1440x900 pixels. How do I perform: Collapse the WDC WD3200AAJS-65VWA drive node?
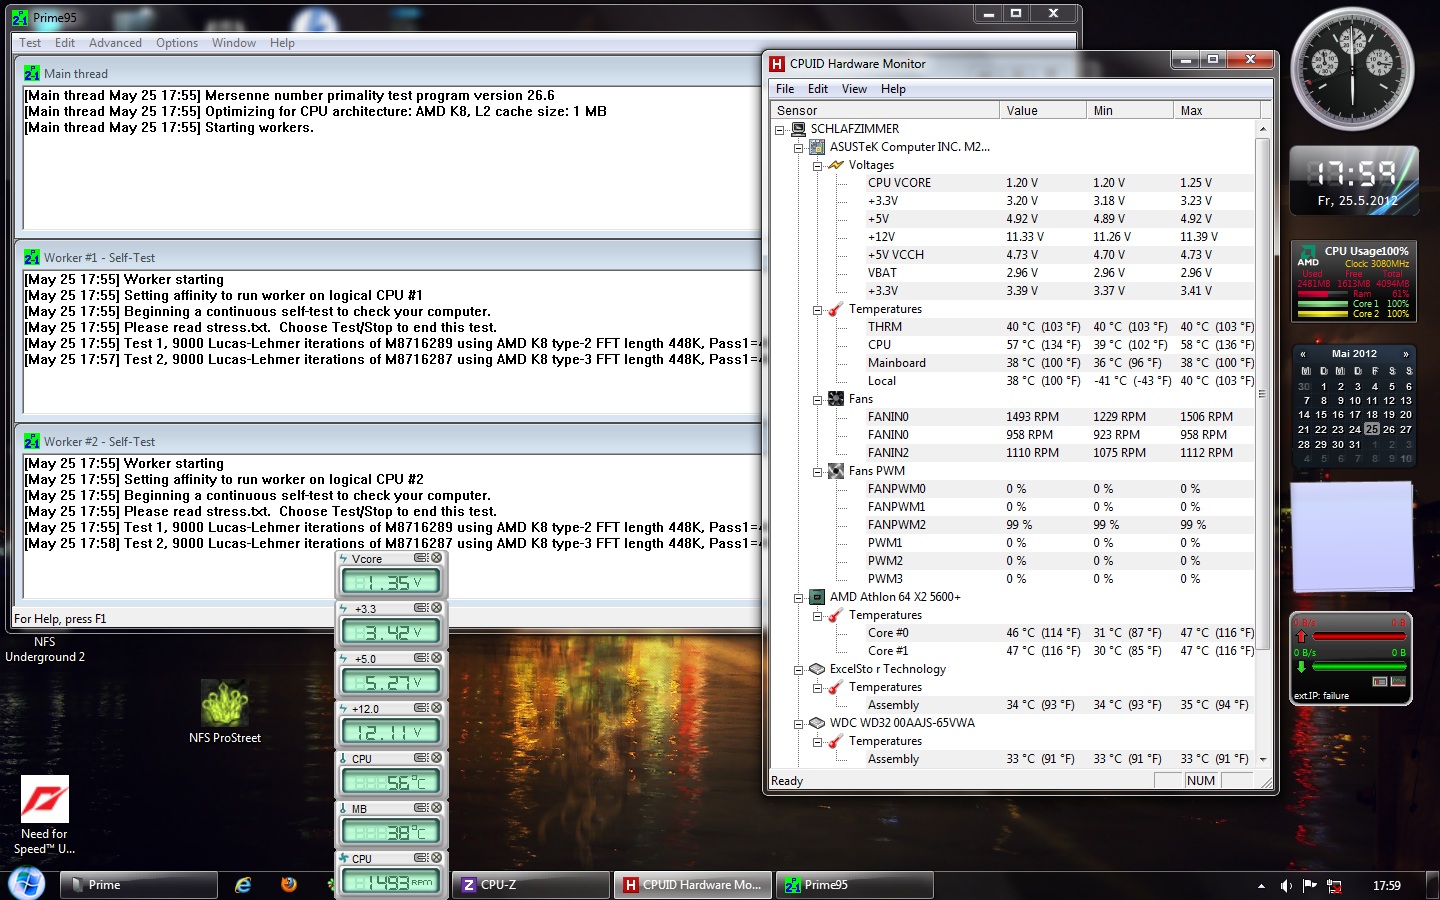click(x=798, y=723)
